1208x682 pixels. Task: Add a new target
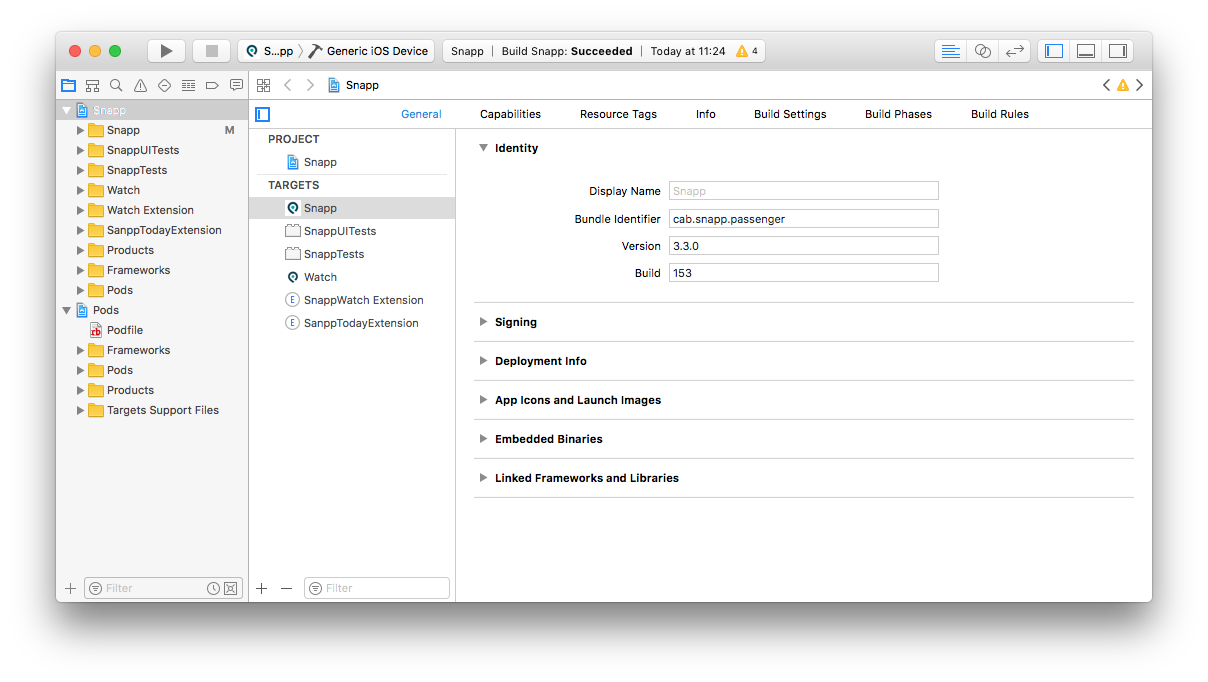click(262, 588)
